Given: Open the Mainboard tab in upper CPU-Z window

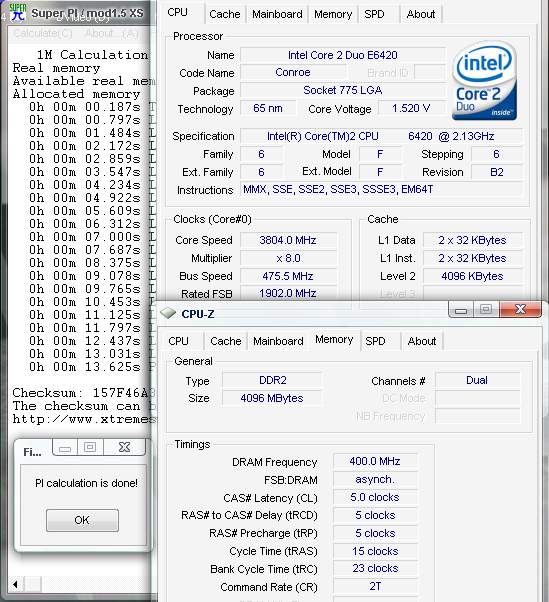Looking at the screenshot, I should 277,14.
